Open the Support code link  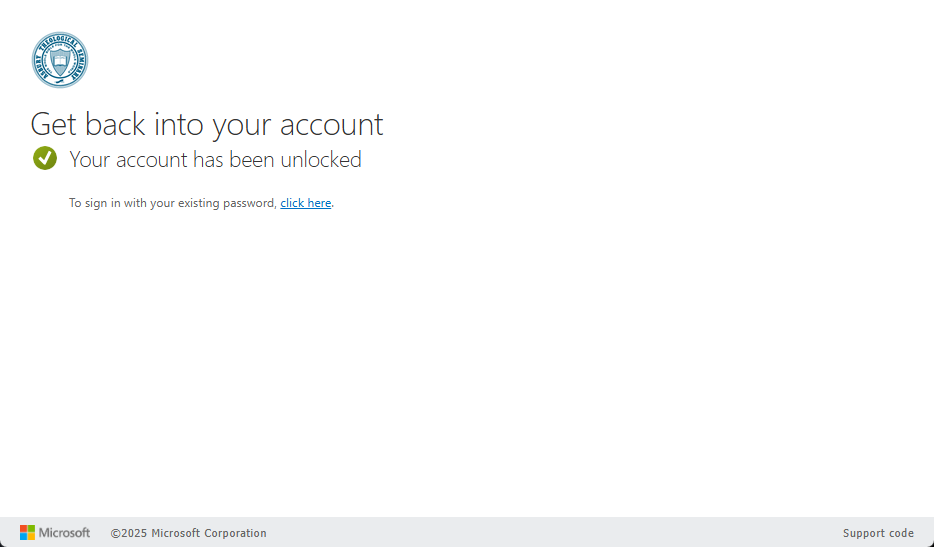[878, 533]
